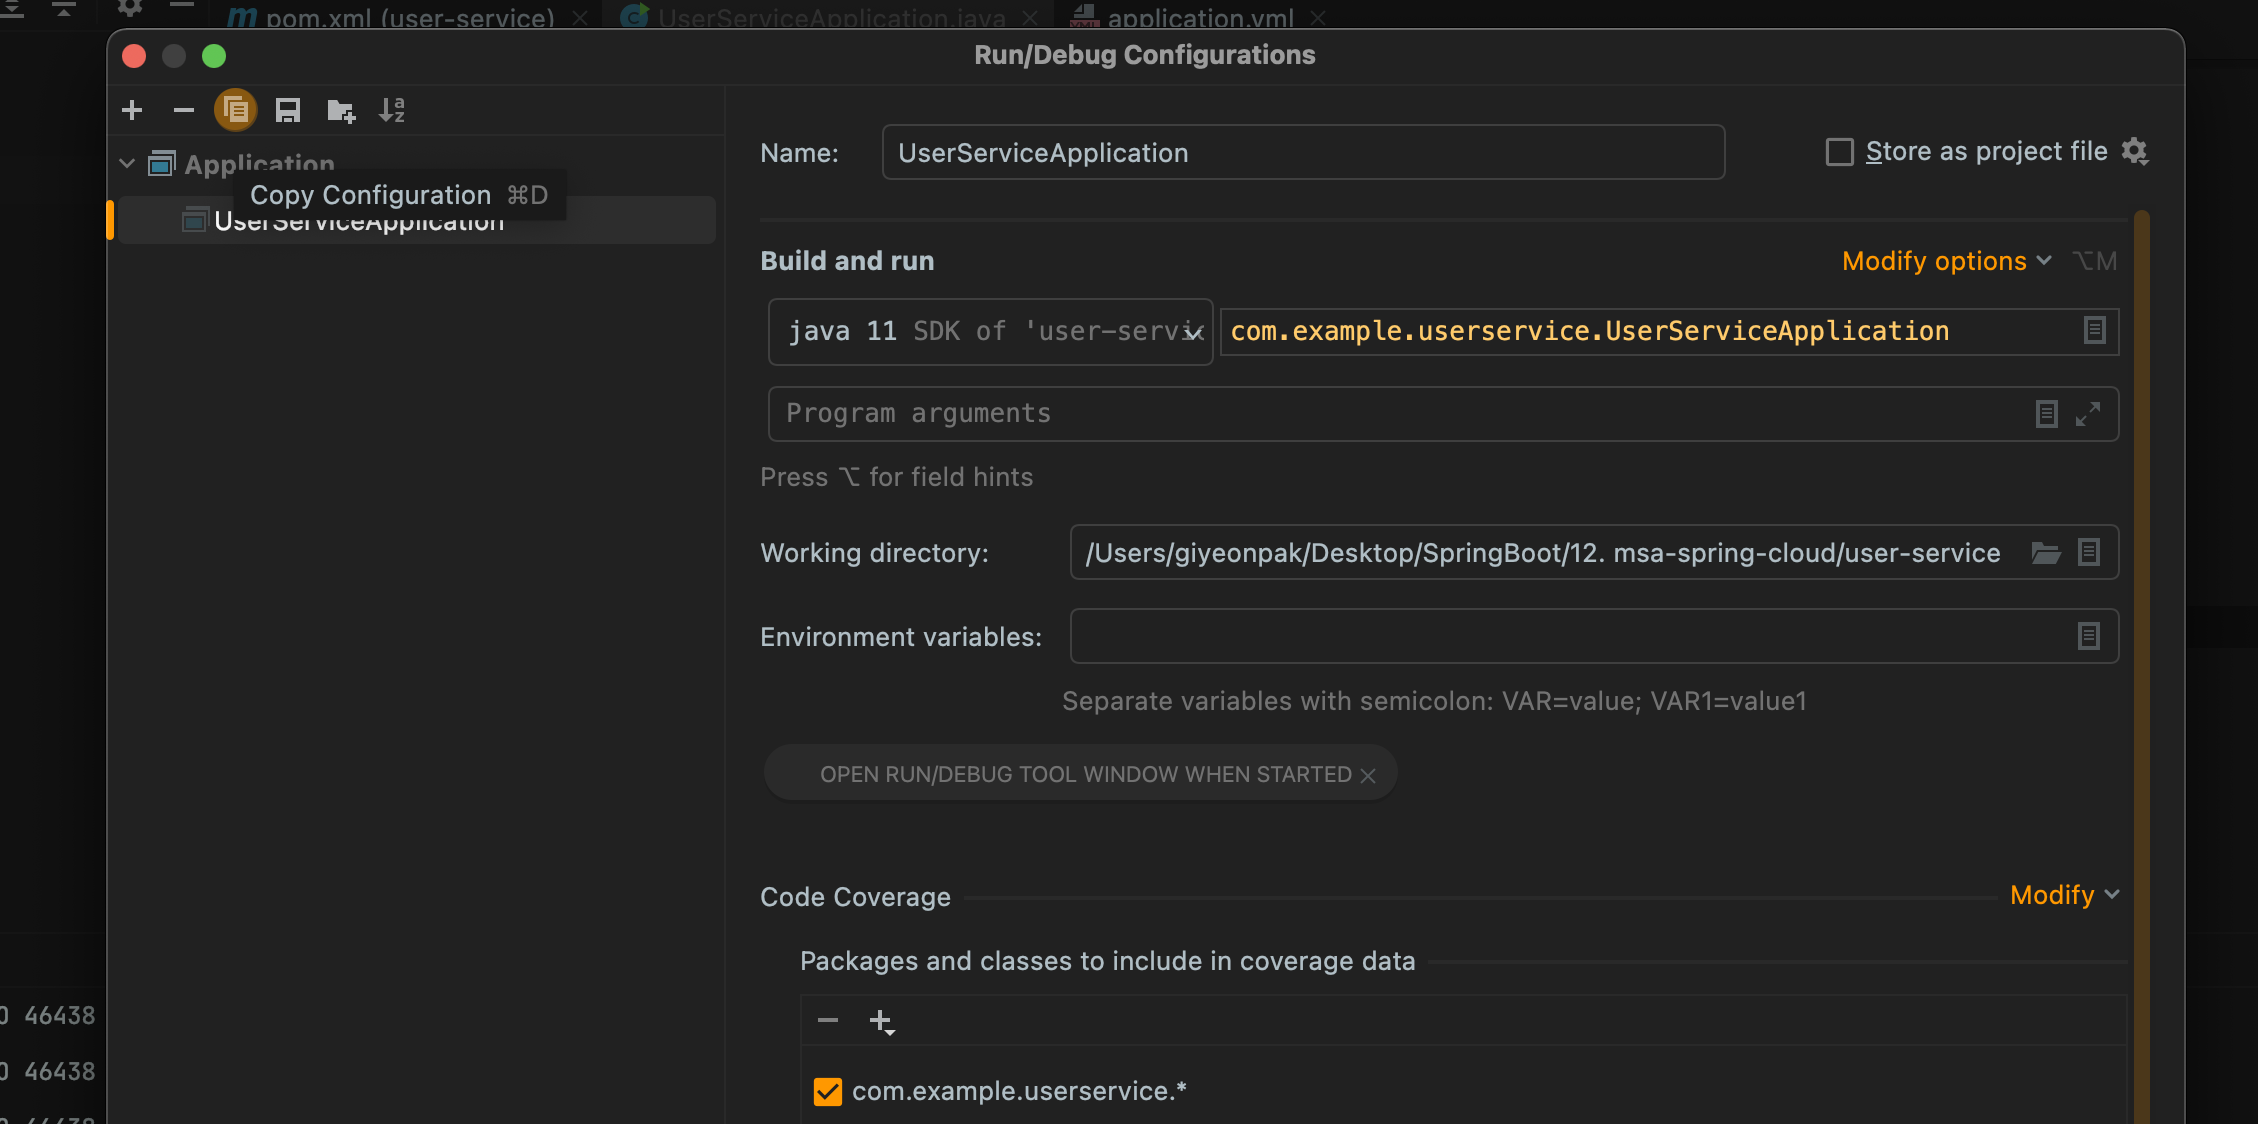Open the Environment variables editor icon

(2089, 636)
